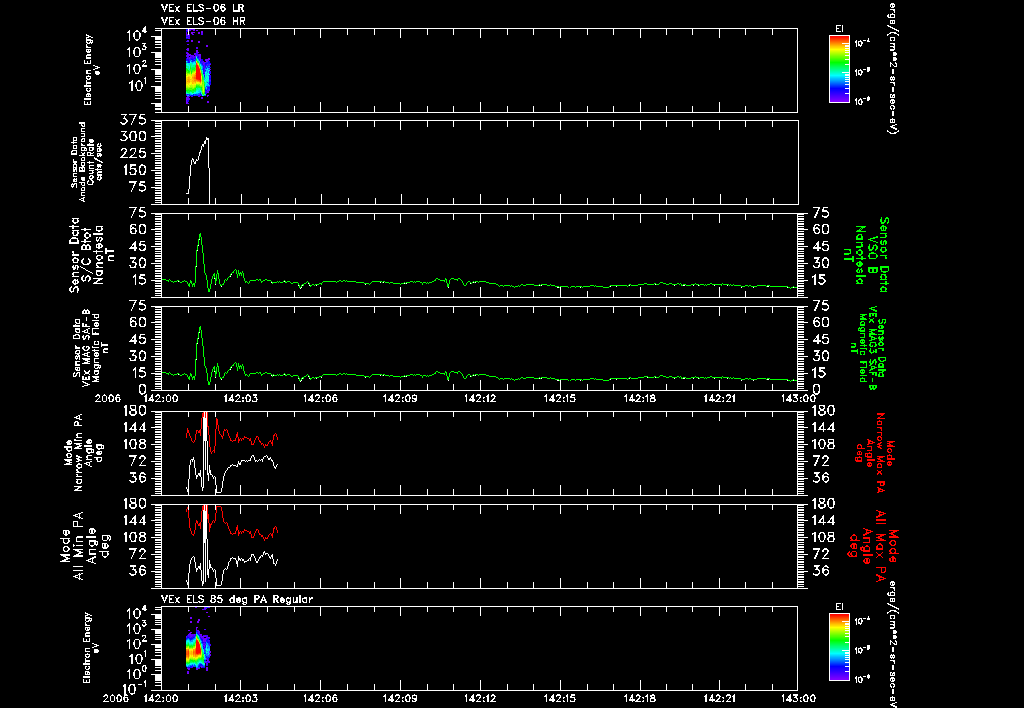This screenshot has height=708, width=1024.
Task: Select the 'VEx ELS-06 LR' title text
Action: tap(203, 8)
